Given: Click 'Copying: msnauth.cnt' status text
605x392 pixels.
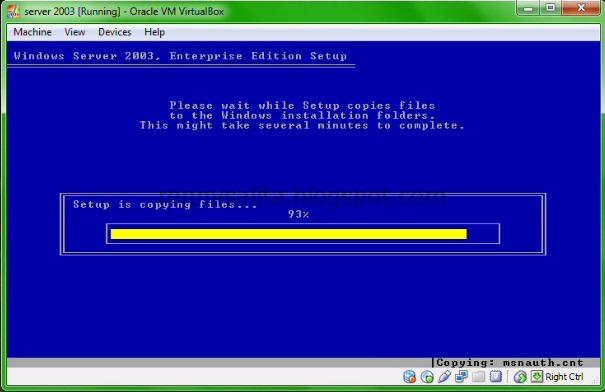Looking at the screenshot, I should pyautogui.click(x=510, y=363).
